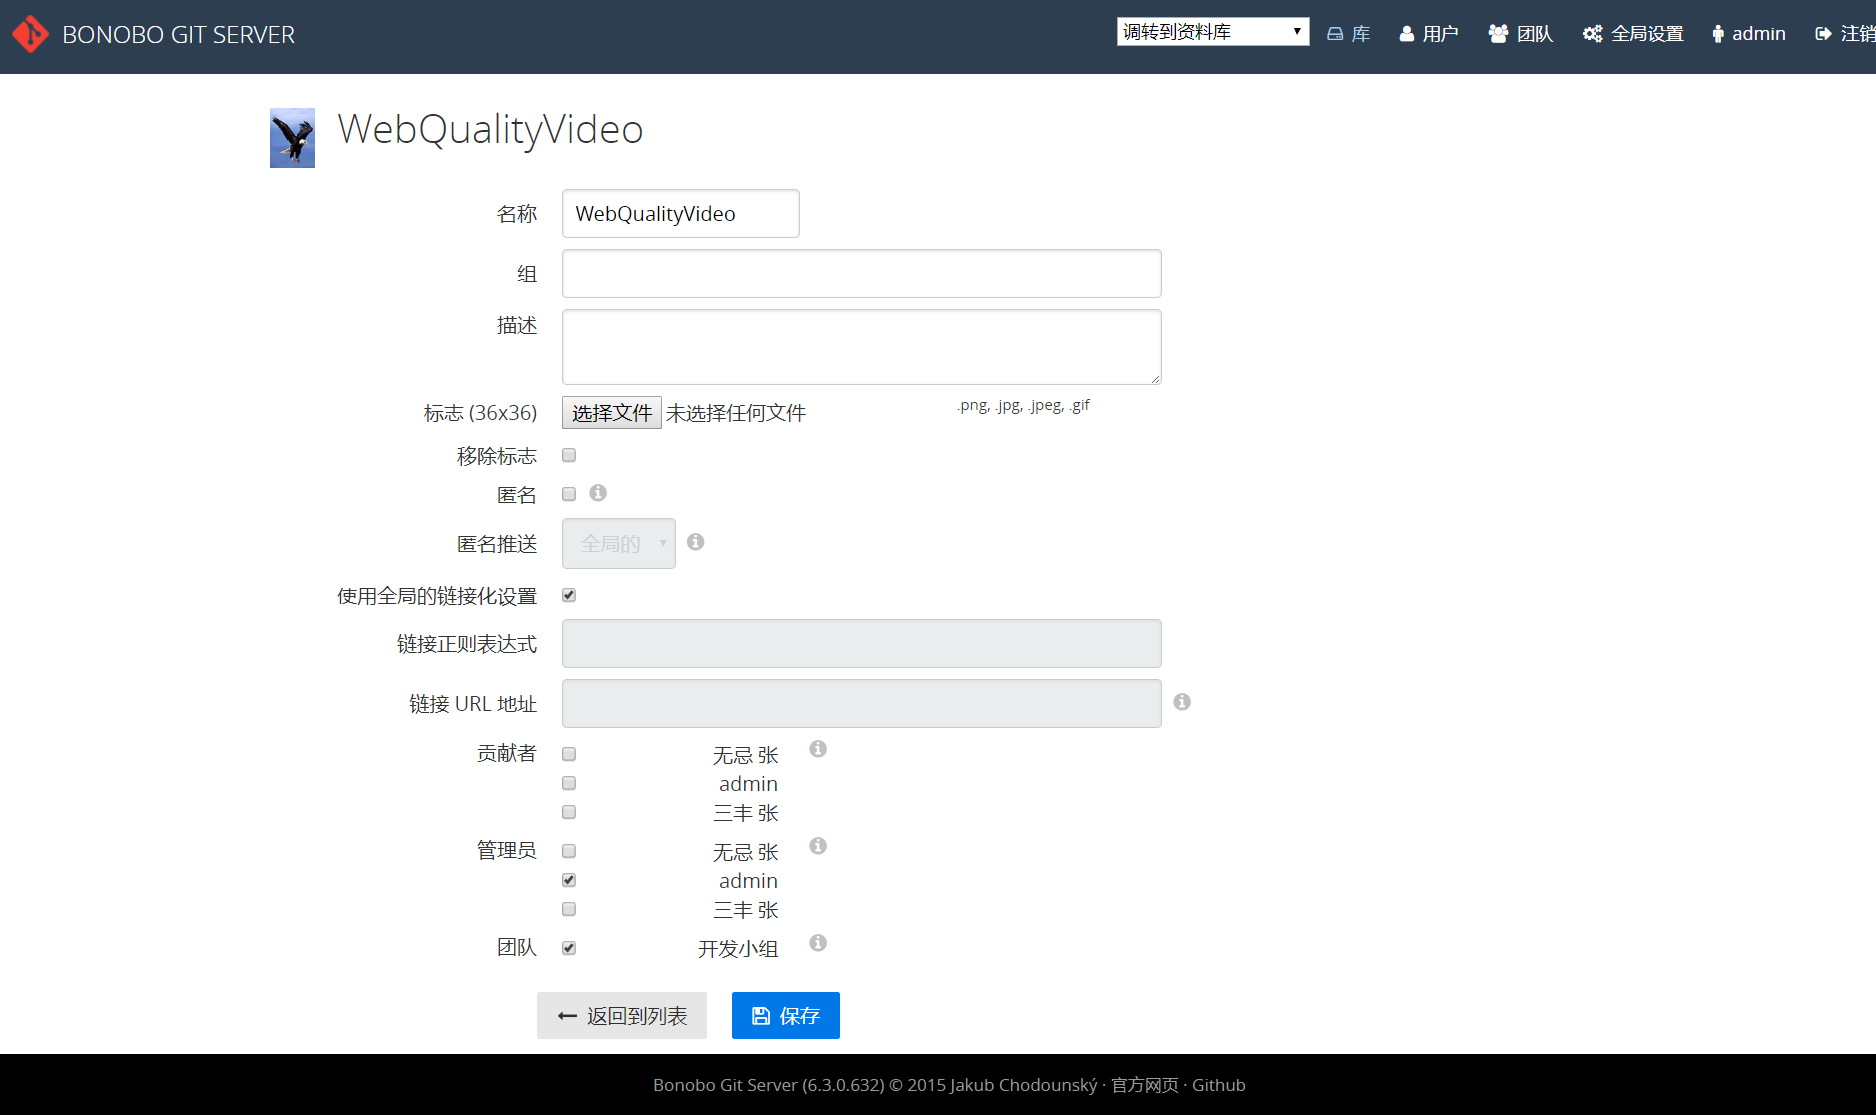Check 无忌 张 as 管理员
Screen dimensions: 1876x1115
tap(569, 851)
